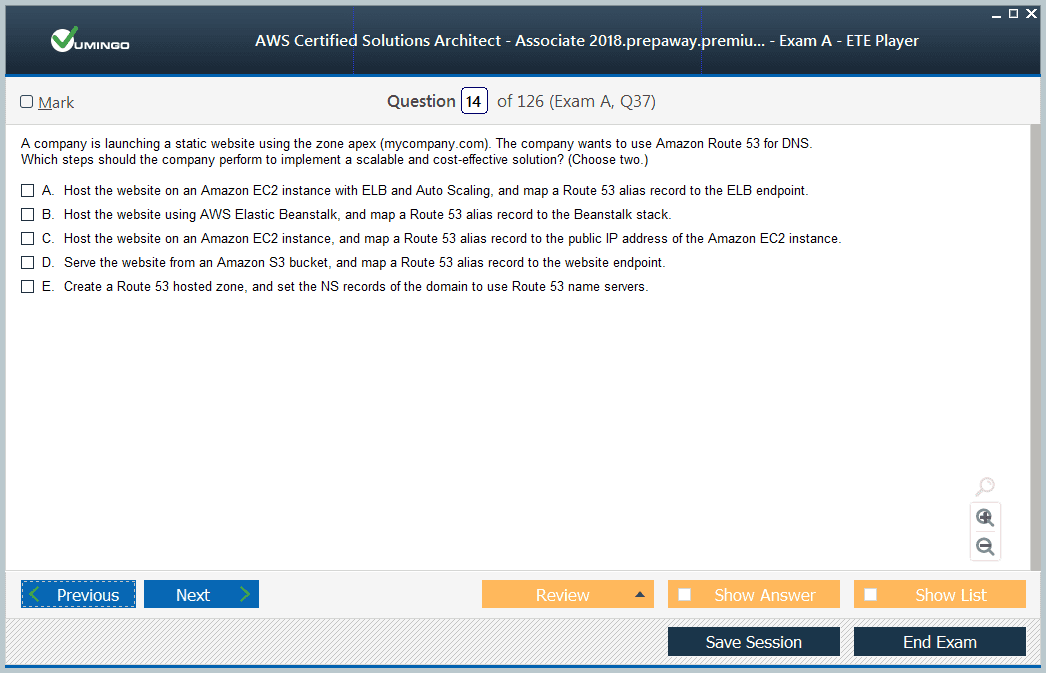This screenshot has height=673, width=1046.
Task: Go to the Next question
Action: (201, 594)
